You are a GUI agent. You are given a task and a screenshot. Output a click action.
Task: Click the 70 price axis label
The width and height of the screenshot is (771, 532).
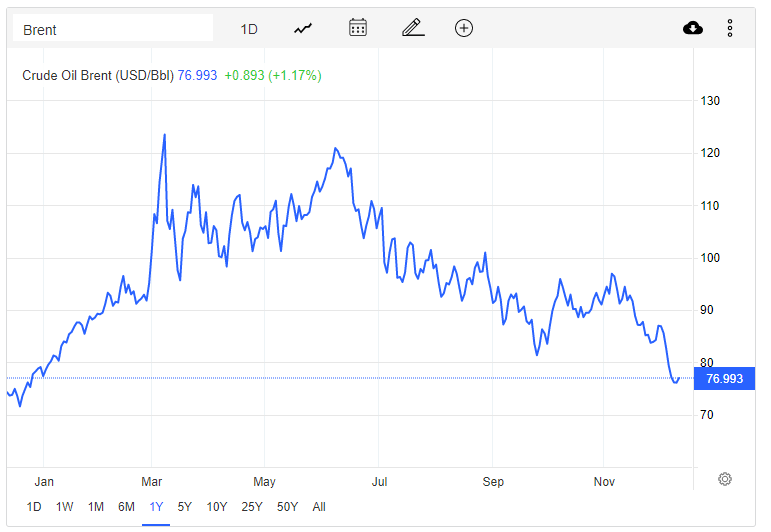tap(707, 415)
